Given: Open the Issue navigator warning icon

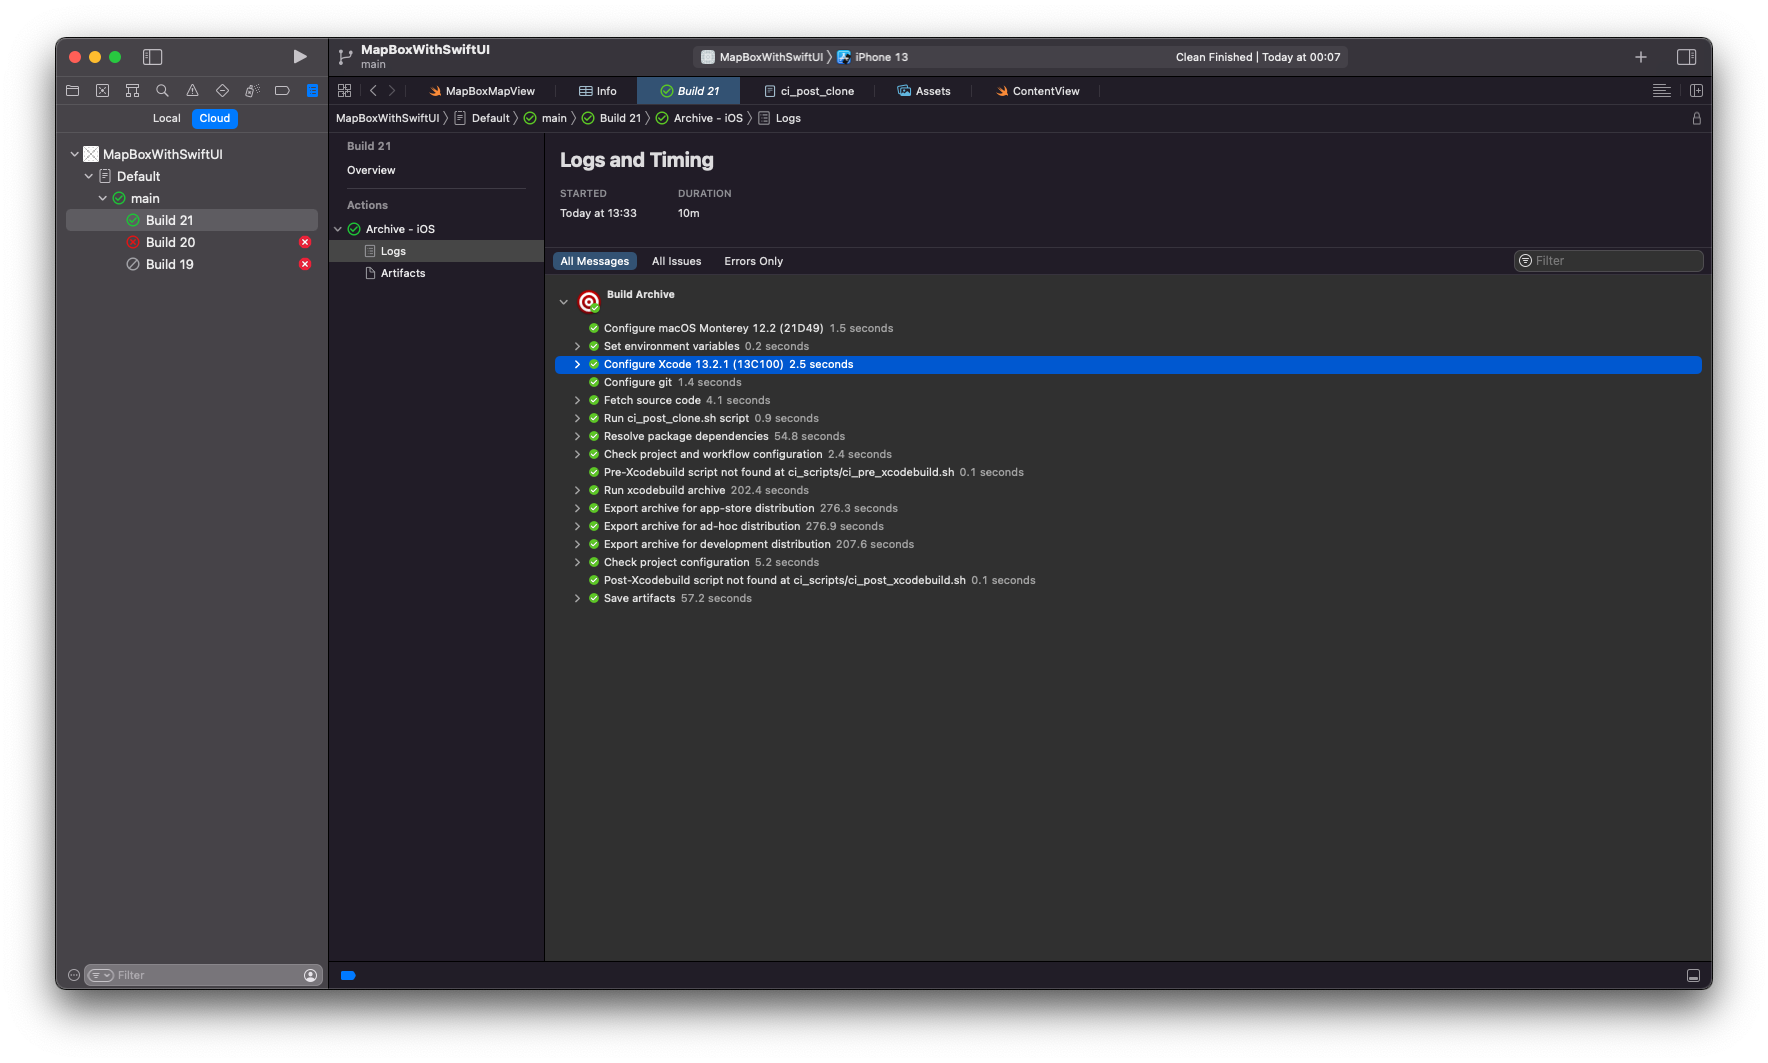Looking at the screenshot, I should 192,91.
